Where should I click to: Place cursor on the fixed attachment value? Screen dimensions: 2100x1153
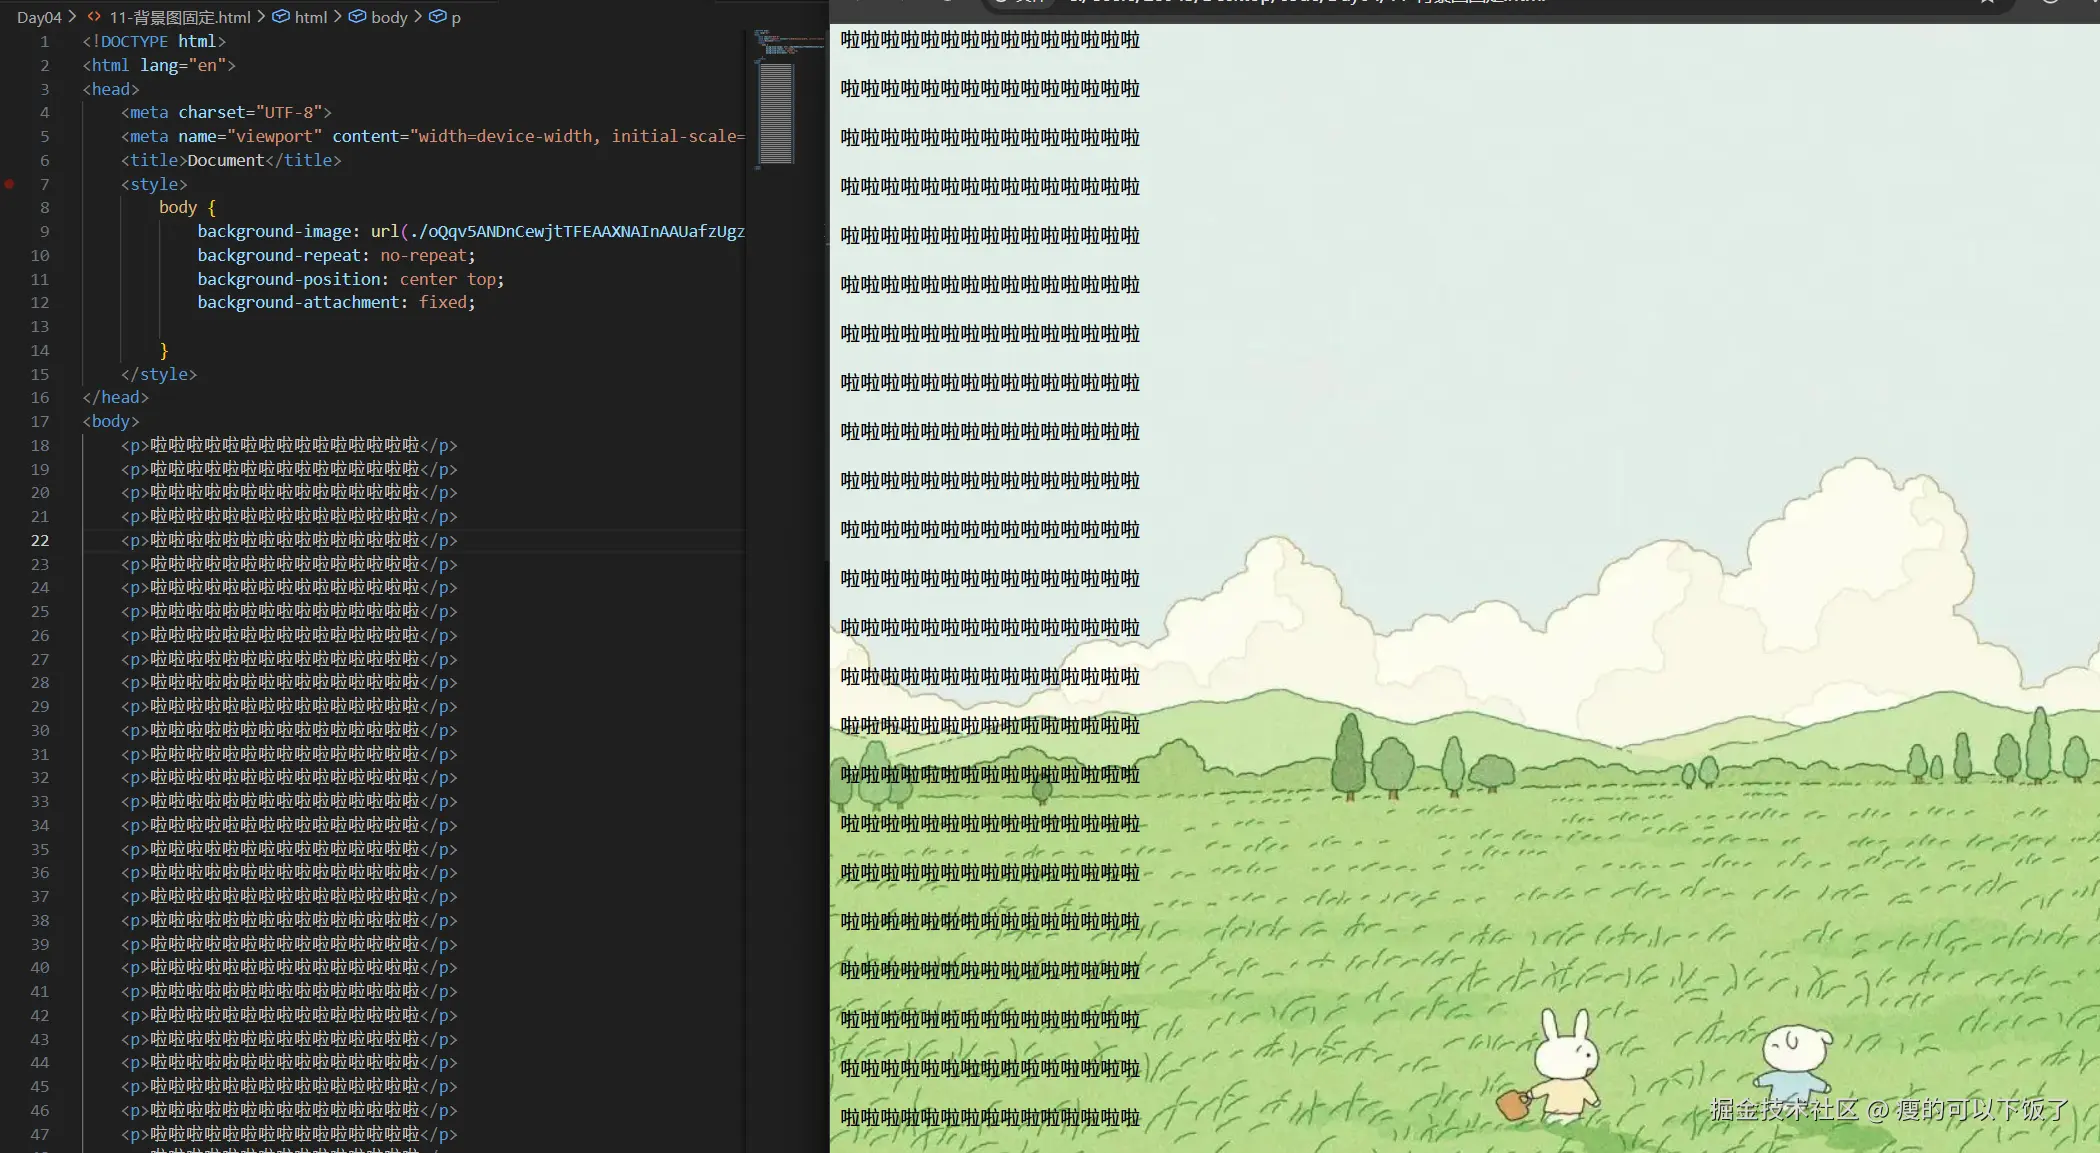[x=442, y=302]
